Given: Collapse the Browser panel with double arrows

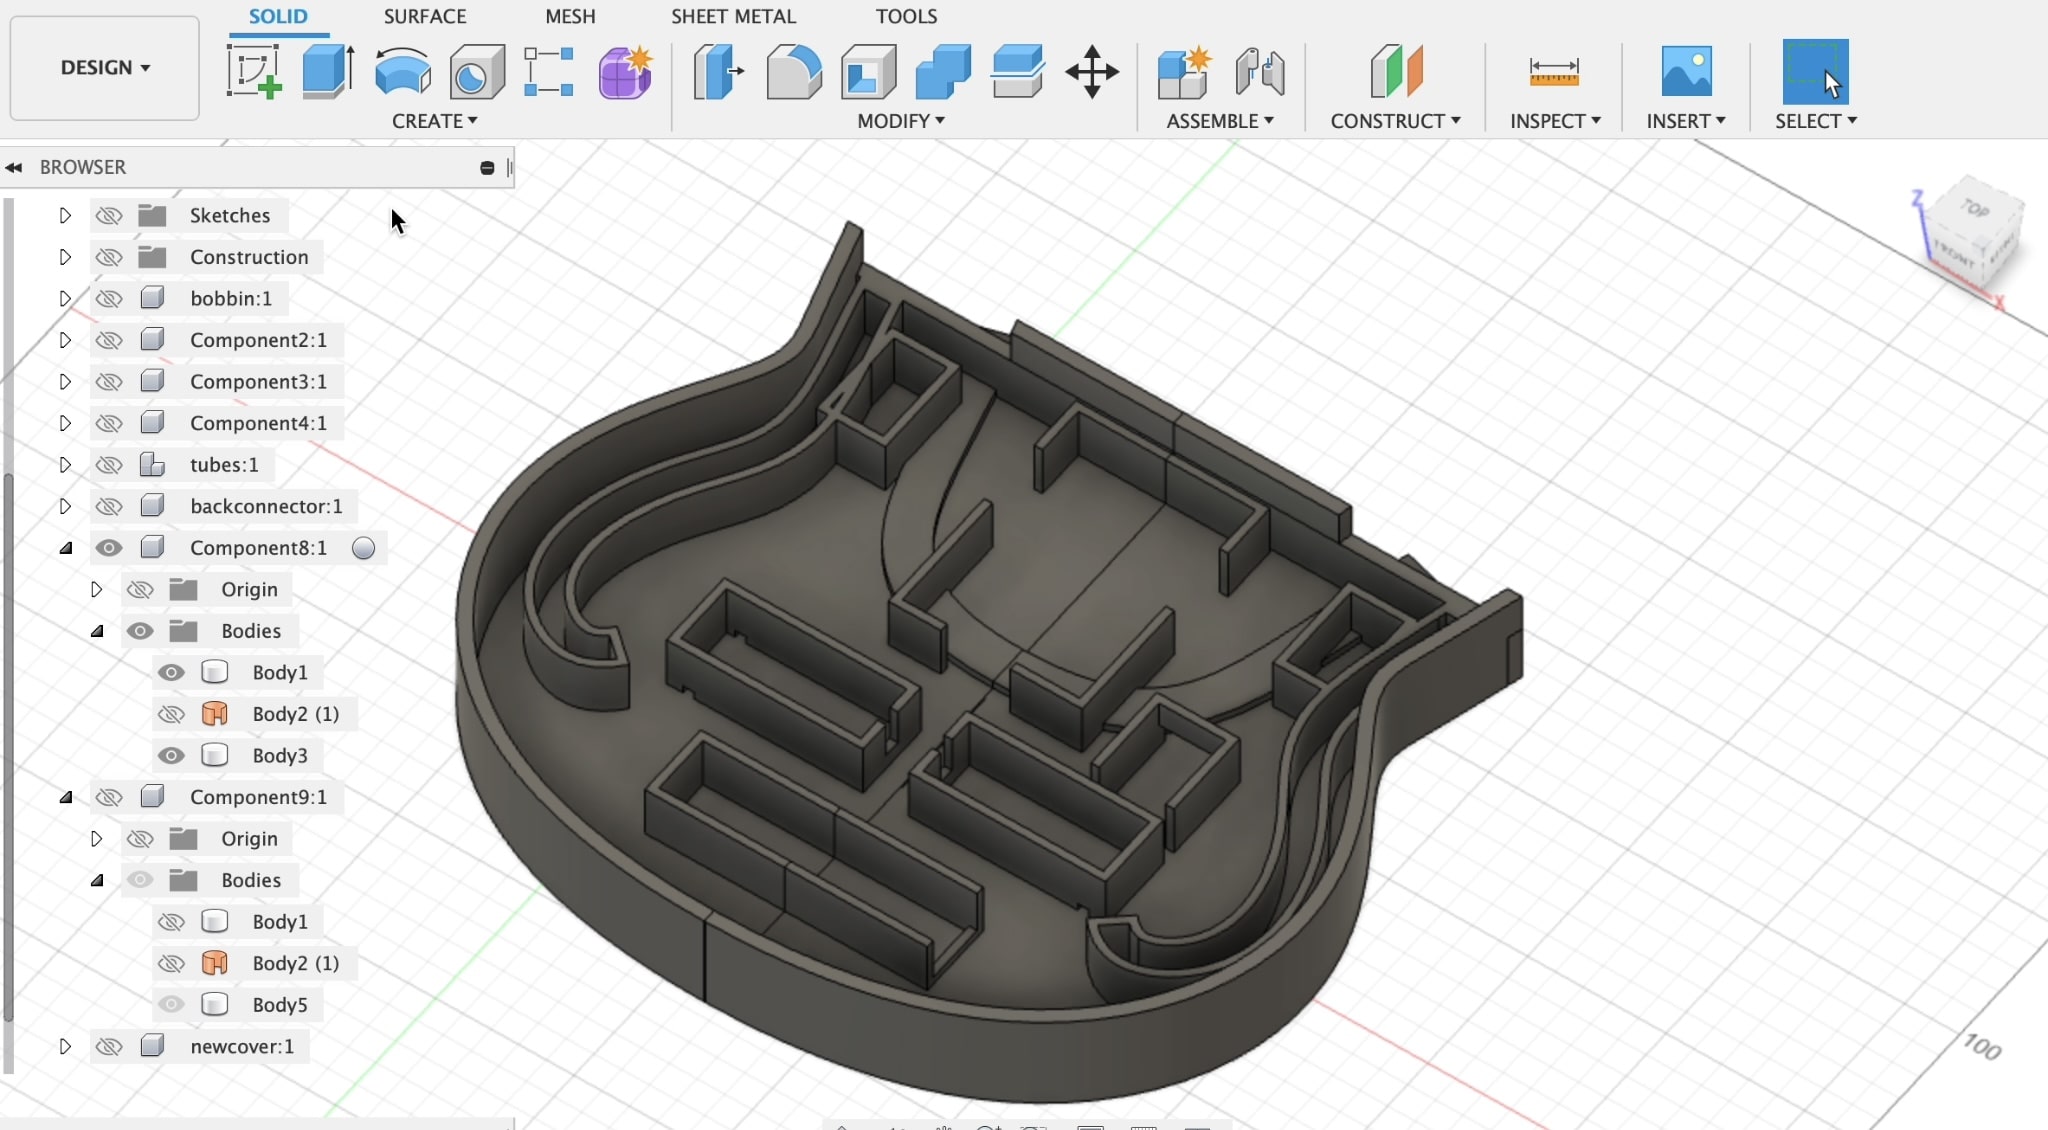Looking at the screenshot, I should pyautogui.click(x=13, y=168).
